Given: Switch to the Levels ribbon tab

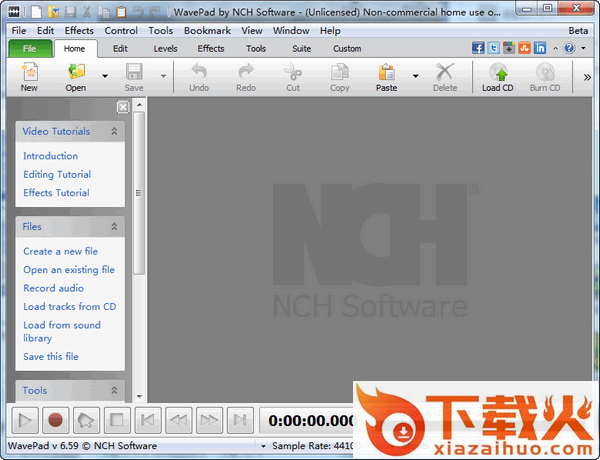Looking at the screenshot, I should pos(165,49).
